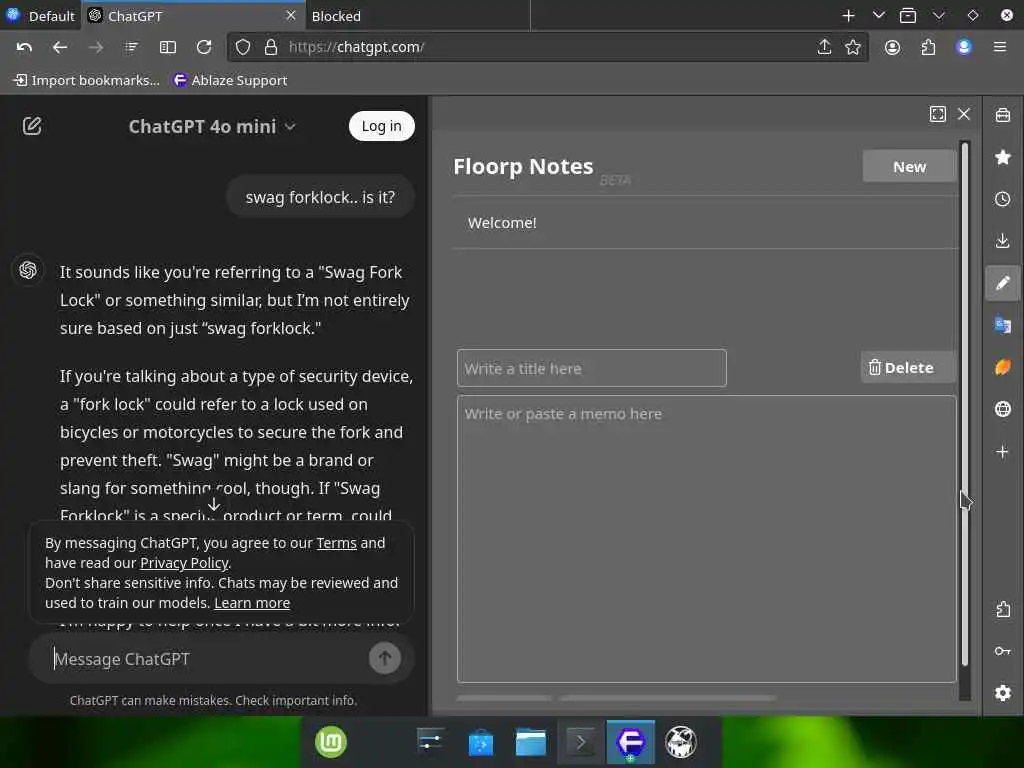The height and width of the screenshot is (768, 1024).
Task: Open the Linux Mint start menu
Action: click(x=331, y=742)
